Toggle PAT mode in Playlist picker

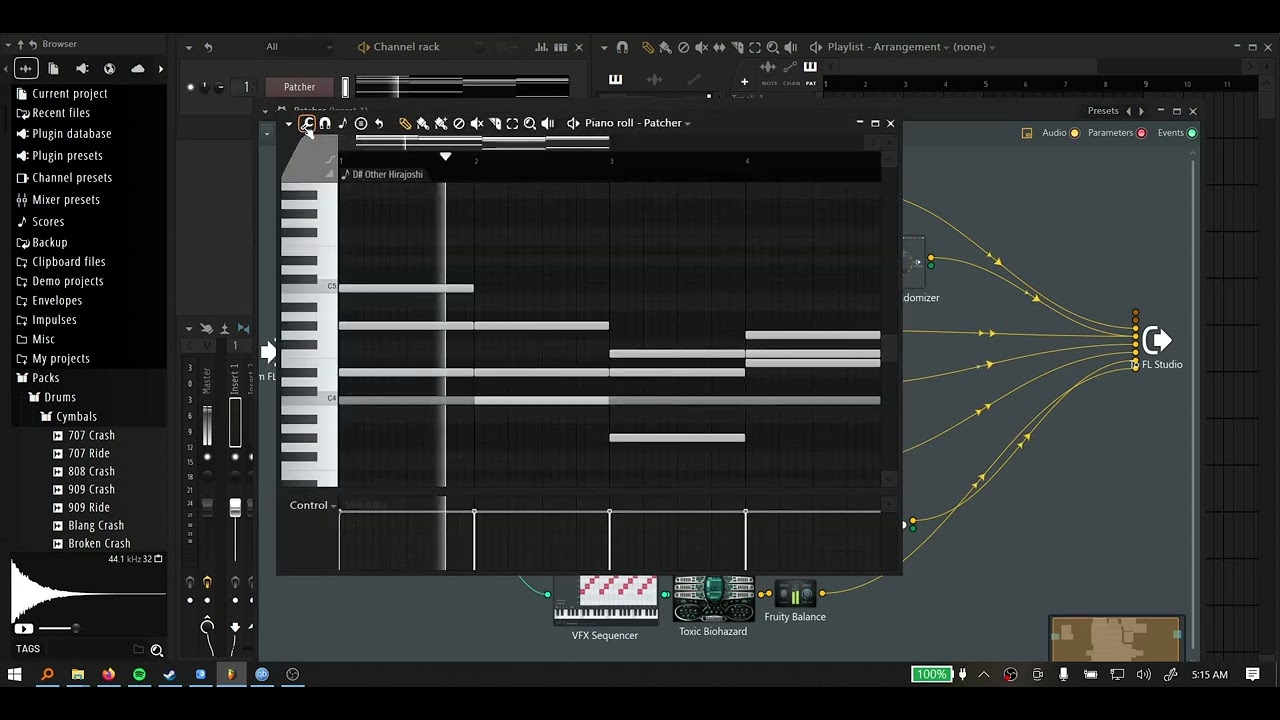[811, 82]
